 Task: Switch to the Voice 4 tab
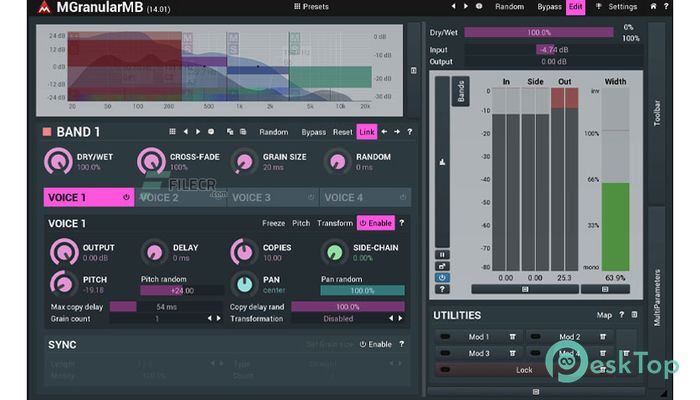tap(365, 197)
